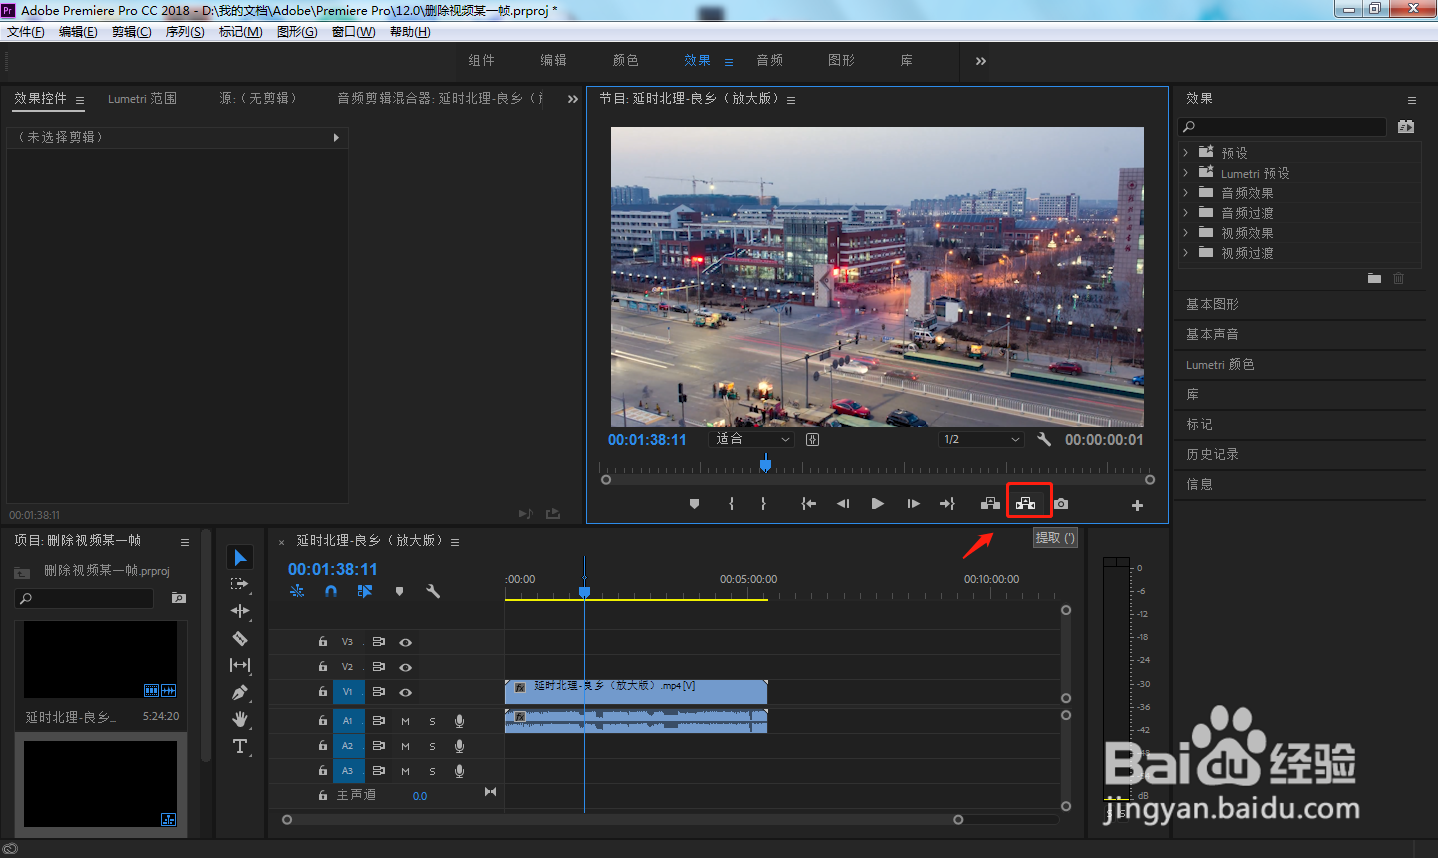Play the sequence in Program monitor
This screenshot has height=858, width=1438.
click(877, 504)
